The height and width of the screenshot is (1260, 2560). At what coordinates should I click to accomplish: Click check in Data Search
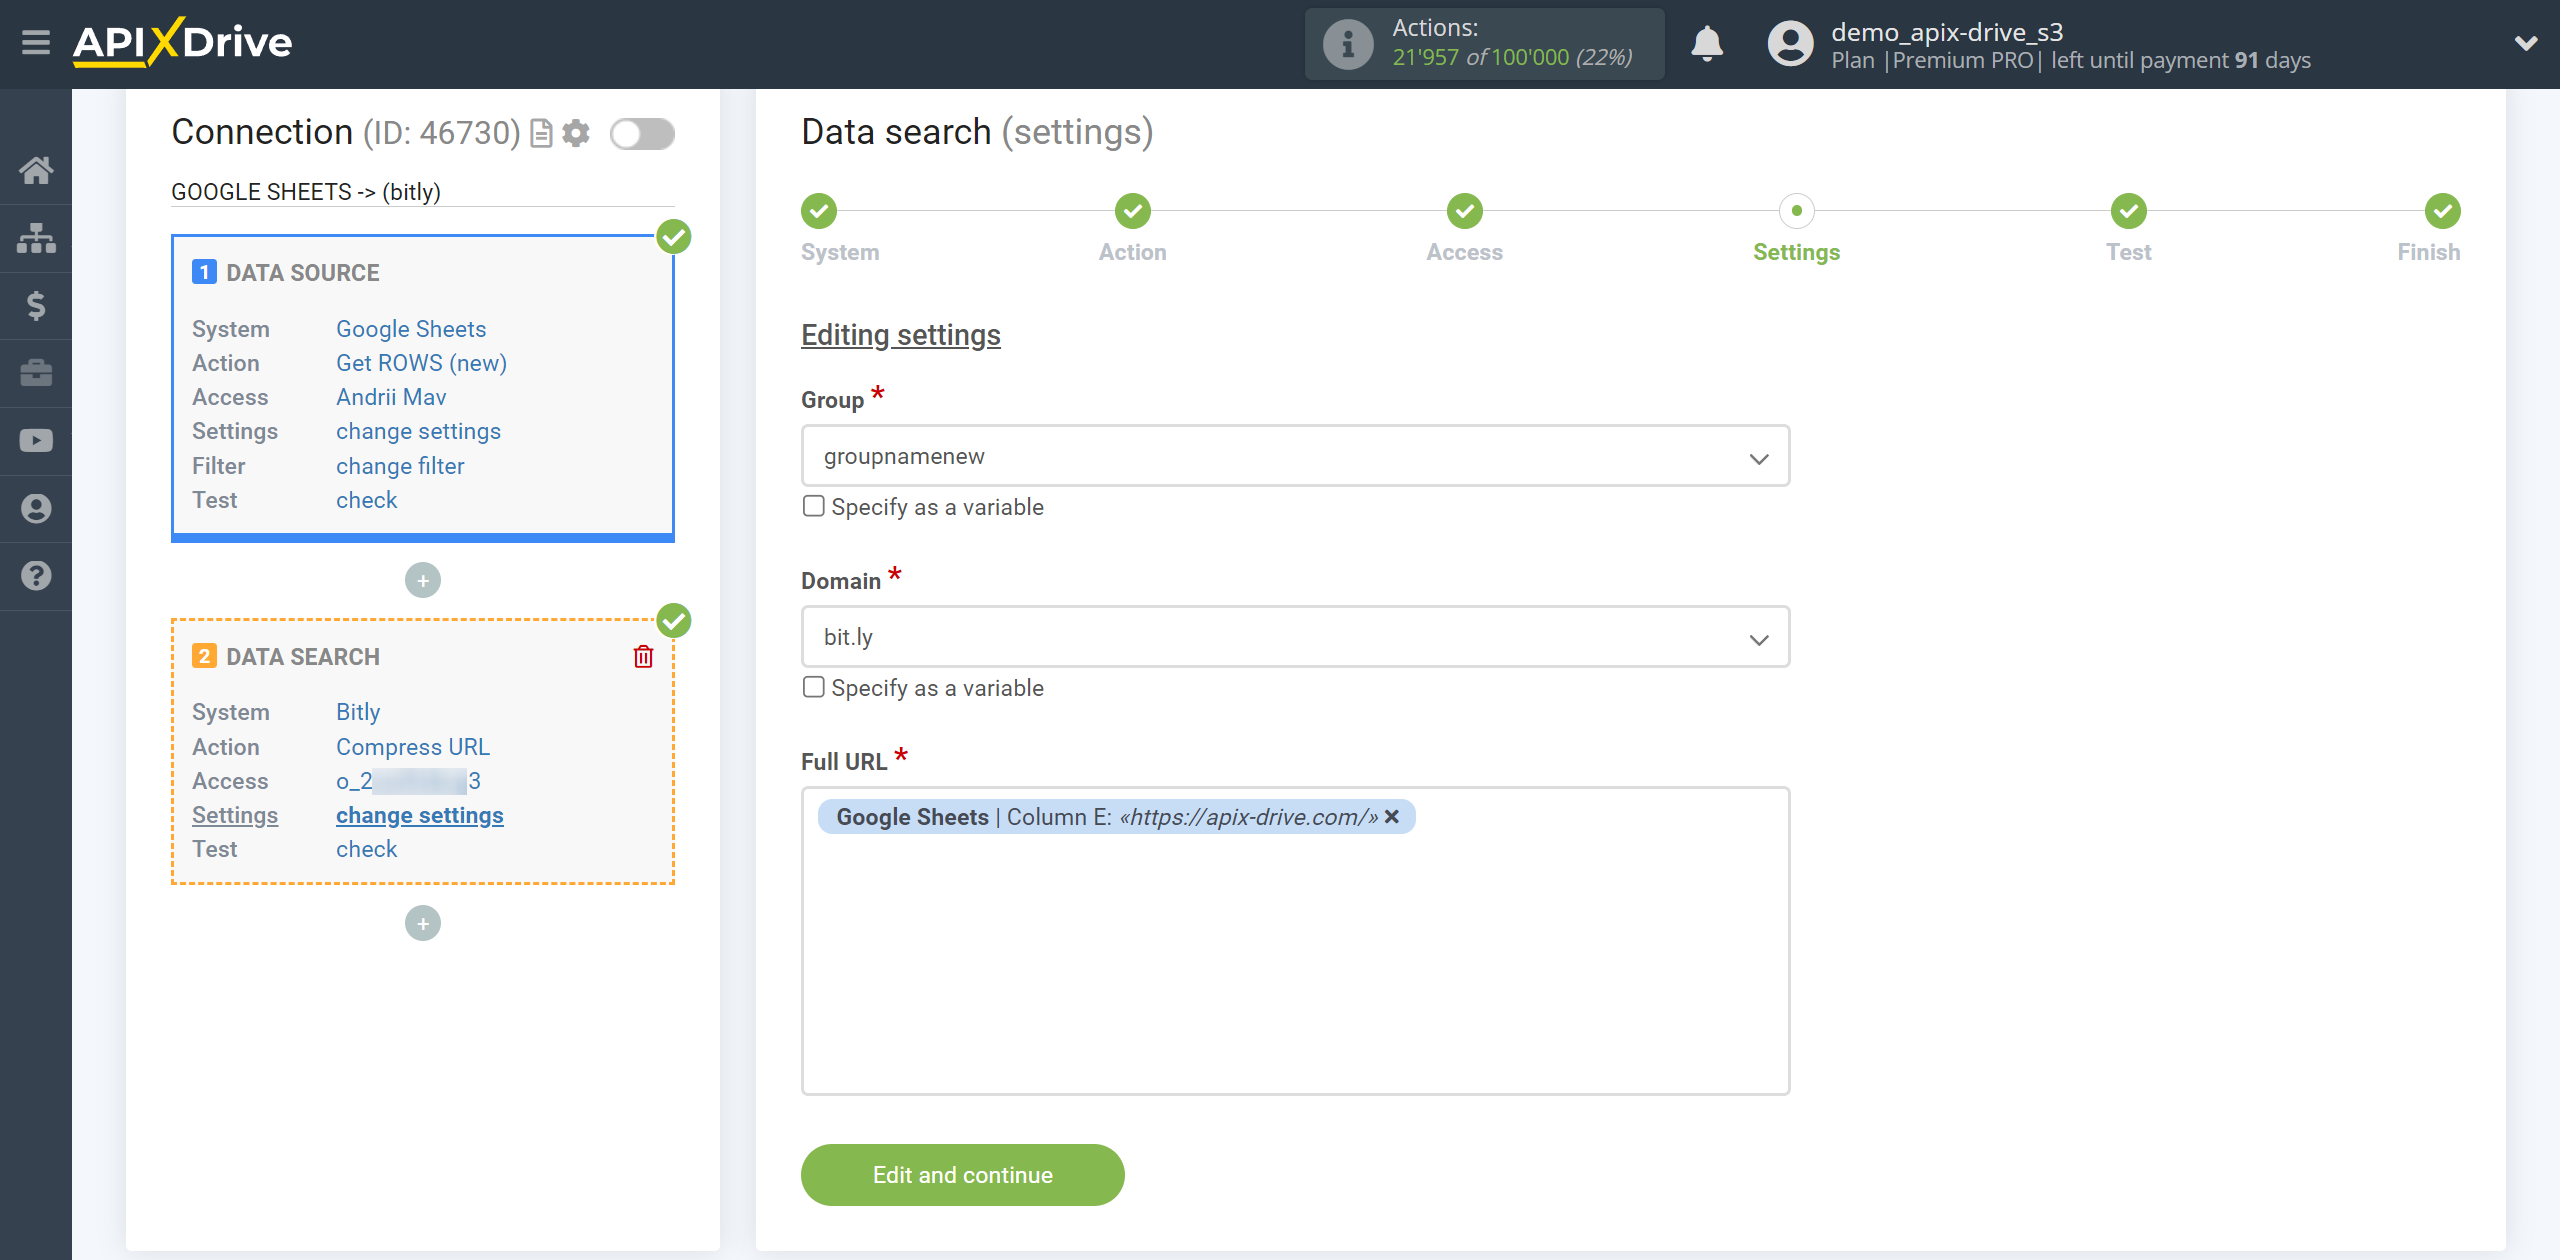pyautogui.click(x=366, y=849)
